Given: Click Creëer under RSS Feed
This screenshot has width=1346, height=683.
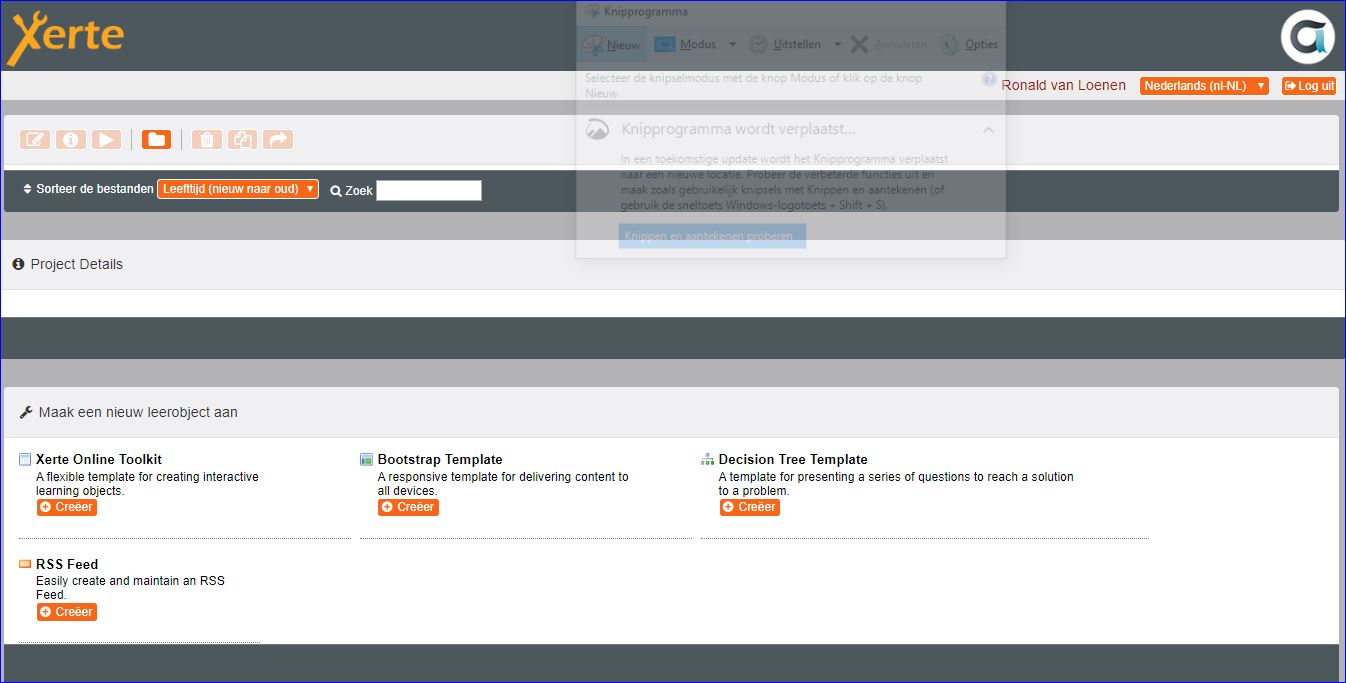Looking at the screenshot, I should coord(67,612).
